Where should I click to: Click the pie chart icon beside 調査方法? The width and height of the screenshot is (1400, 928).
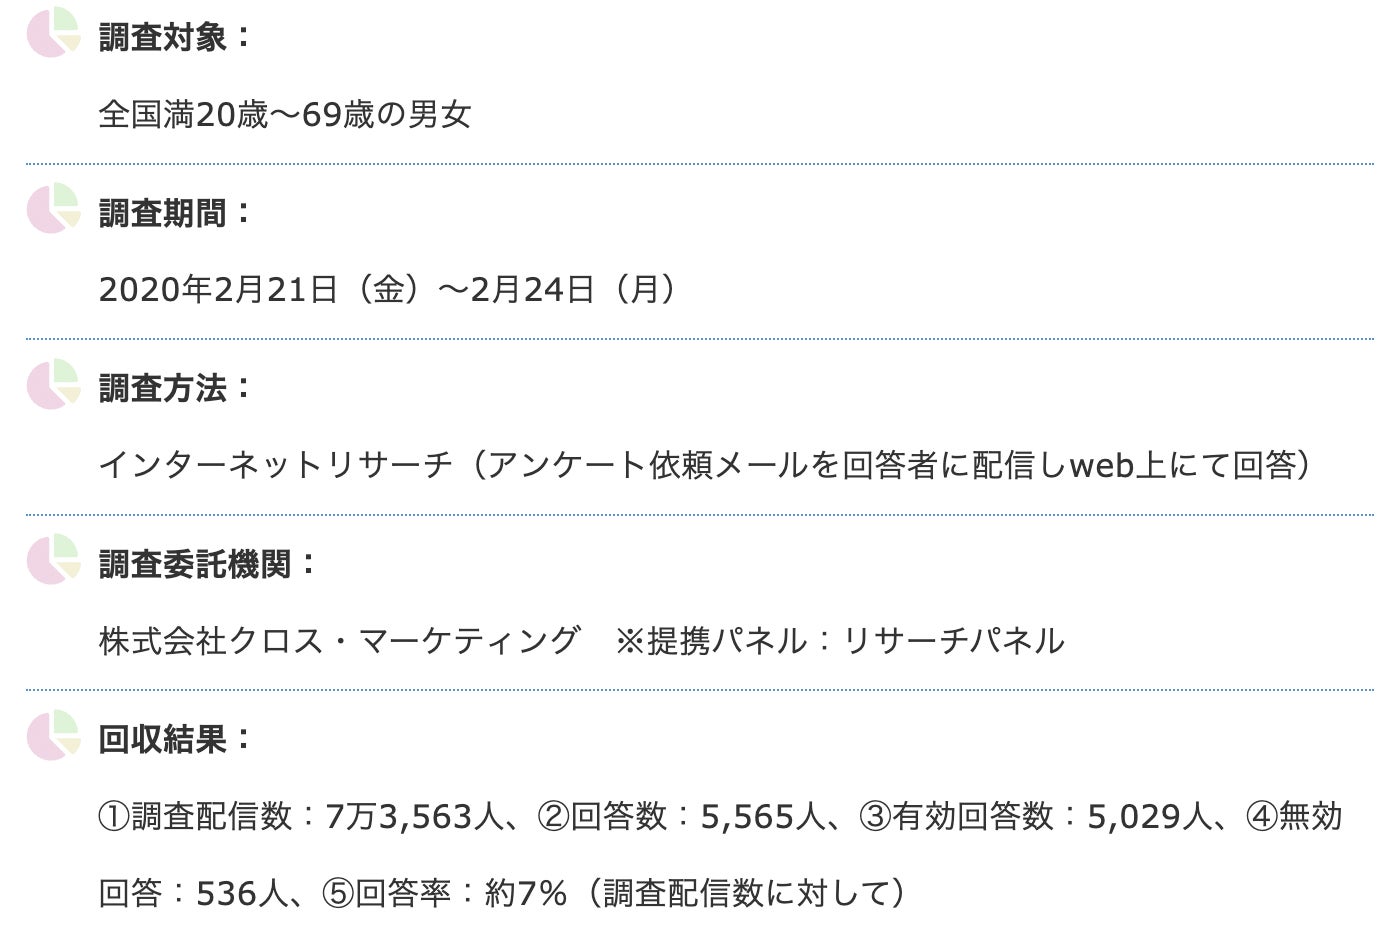[x=53, y=384]
